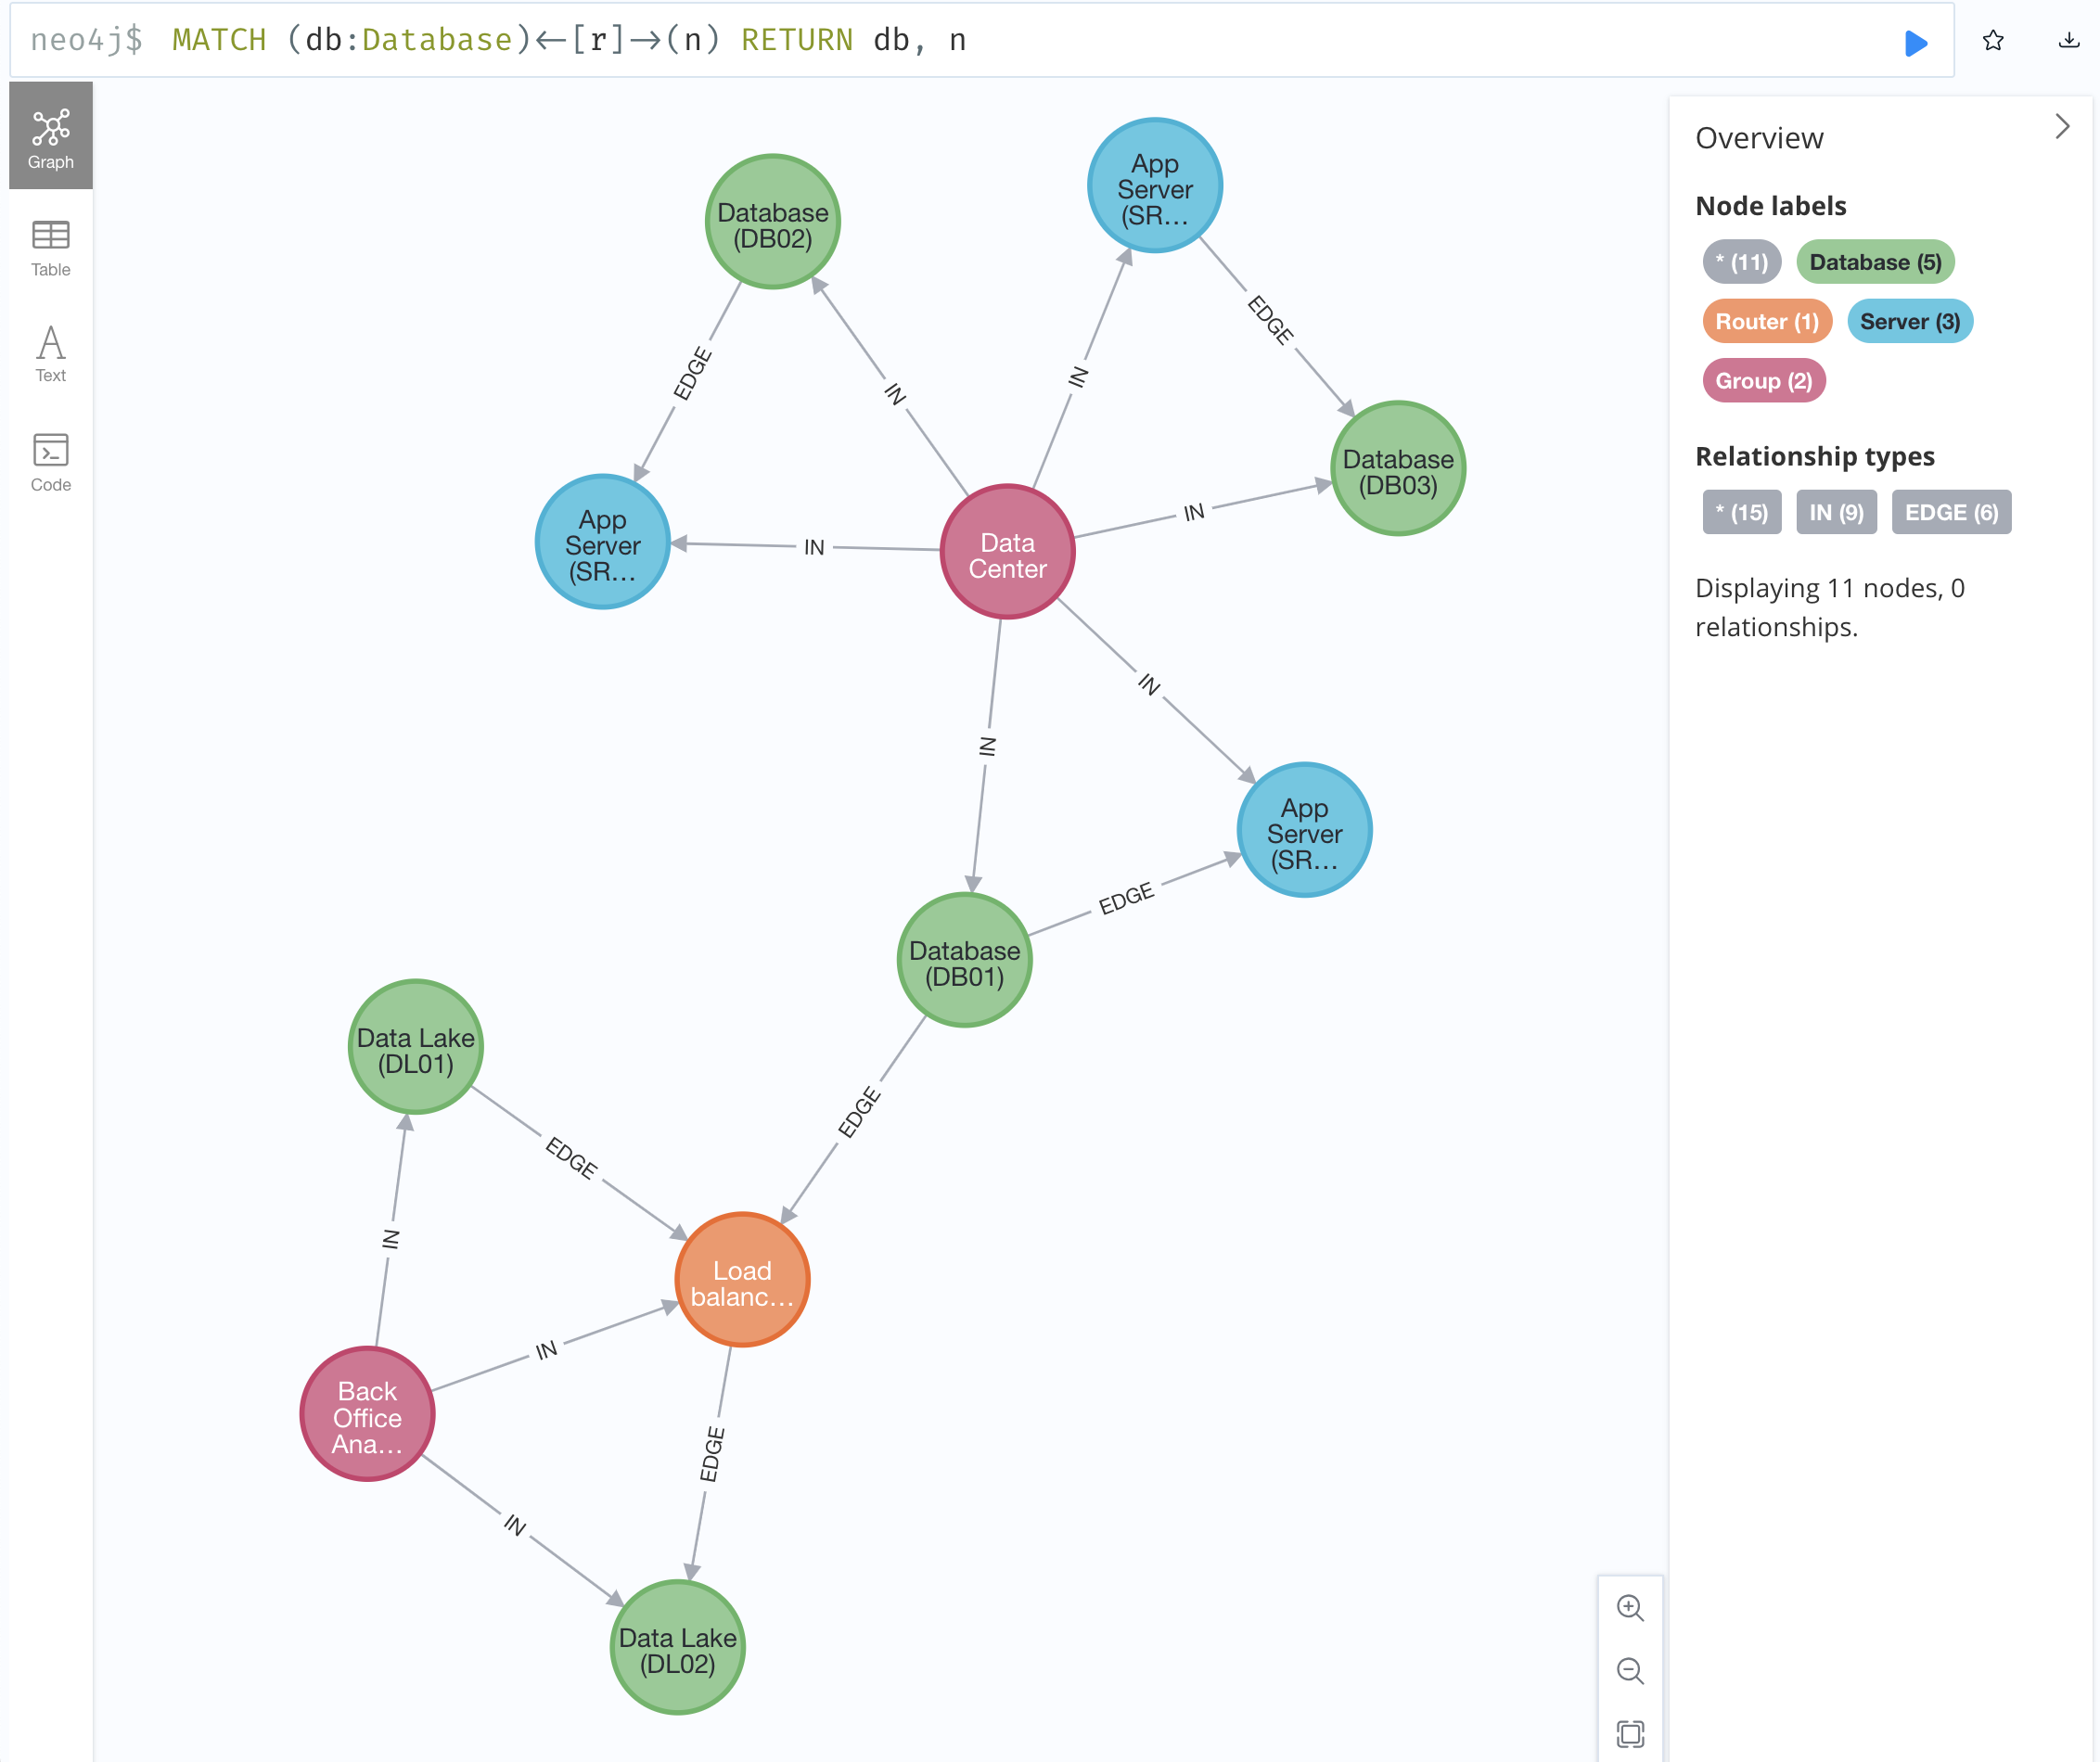The width and height of the screenshot is (2100, 1762).
Task: Click the download export icon
Action: 2068,41
